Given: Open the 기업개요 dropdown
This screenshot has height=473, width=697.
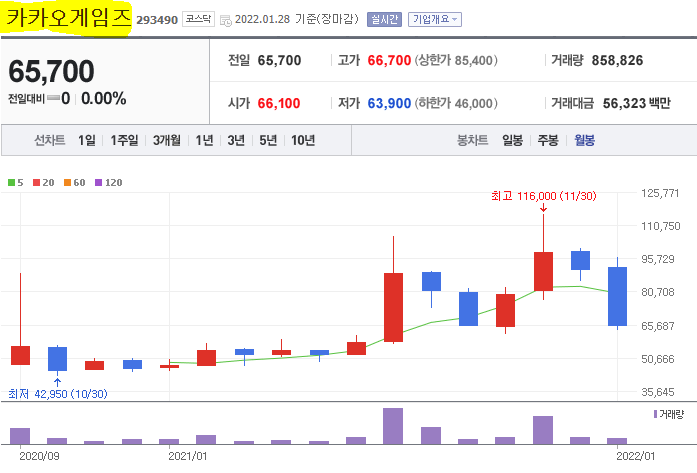Looking at the screenshot, I should tap(435, 20).
